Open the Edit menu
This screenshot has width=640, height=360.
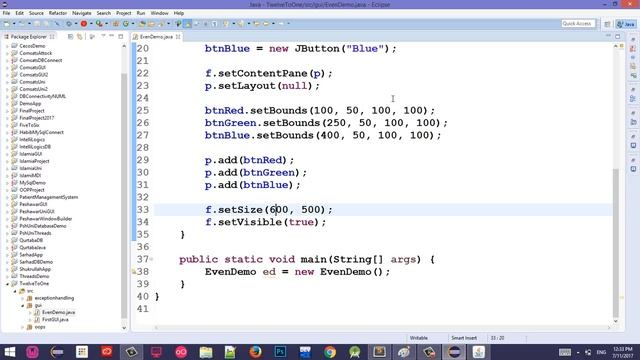(x=19, y=13)
